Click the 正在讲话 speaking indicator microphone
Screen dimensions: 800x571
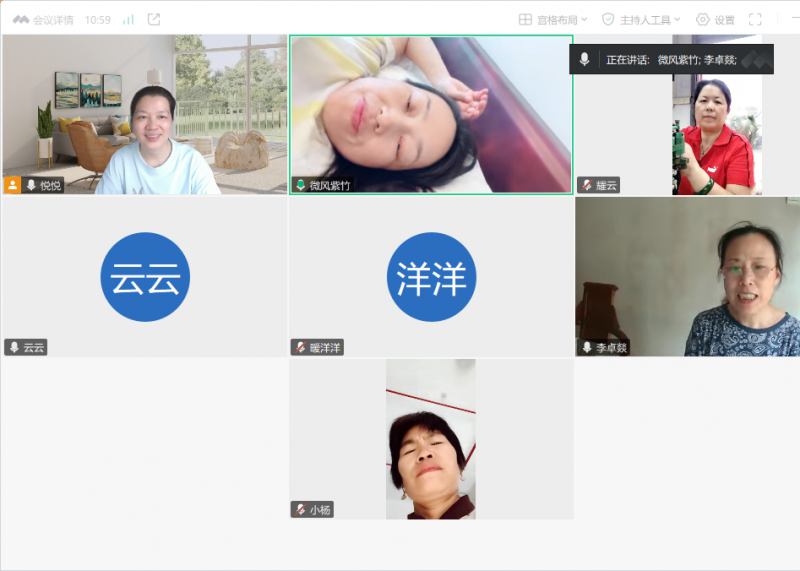(x=585, y=60)
